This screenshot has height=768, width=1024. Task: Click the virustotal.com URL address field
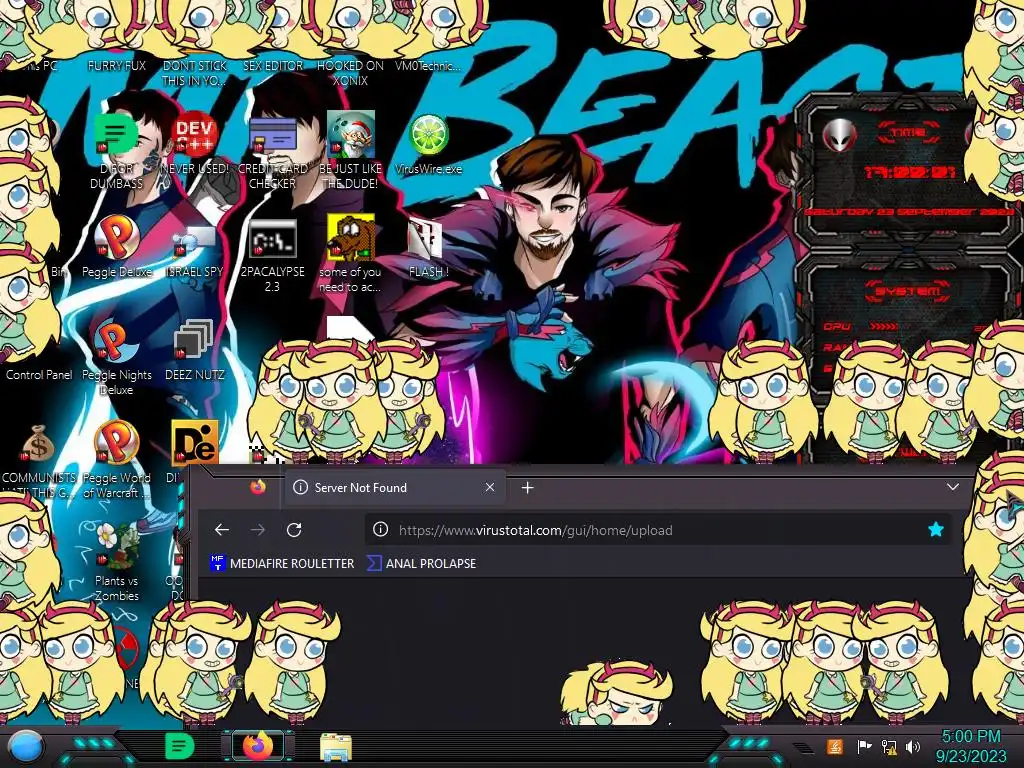(656, 530)
